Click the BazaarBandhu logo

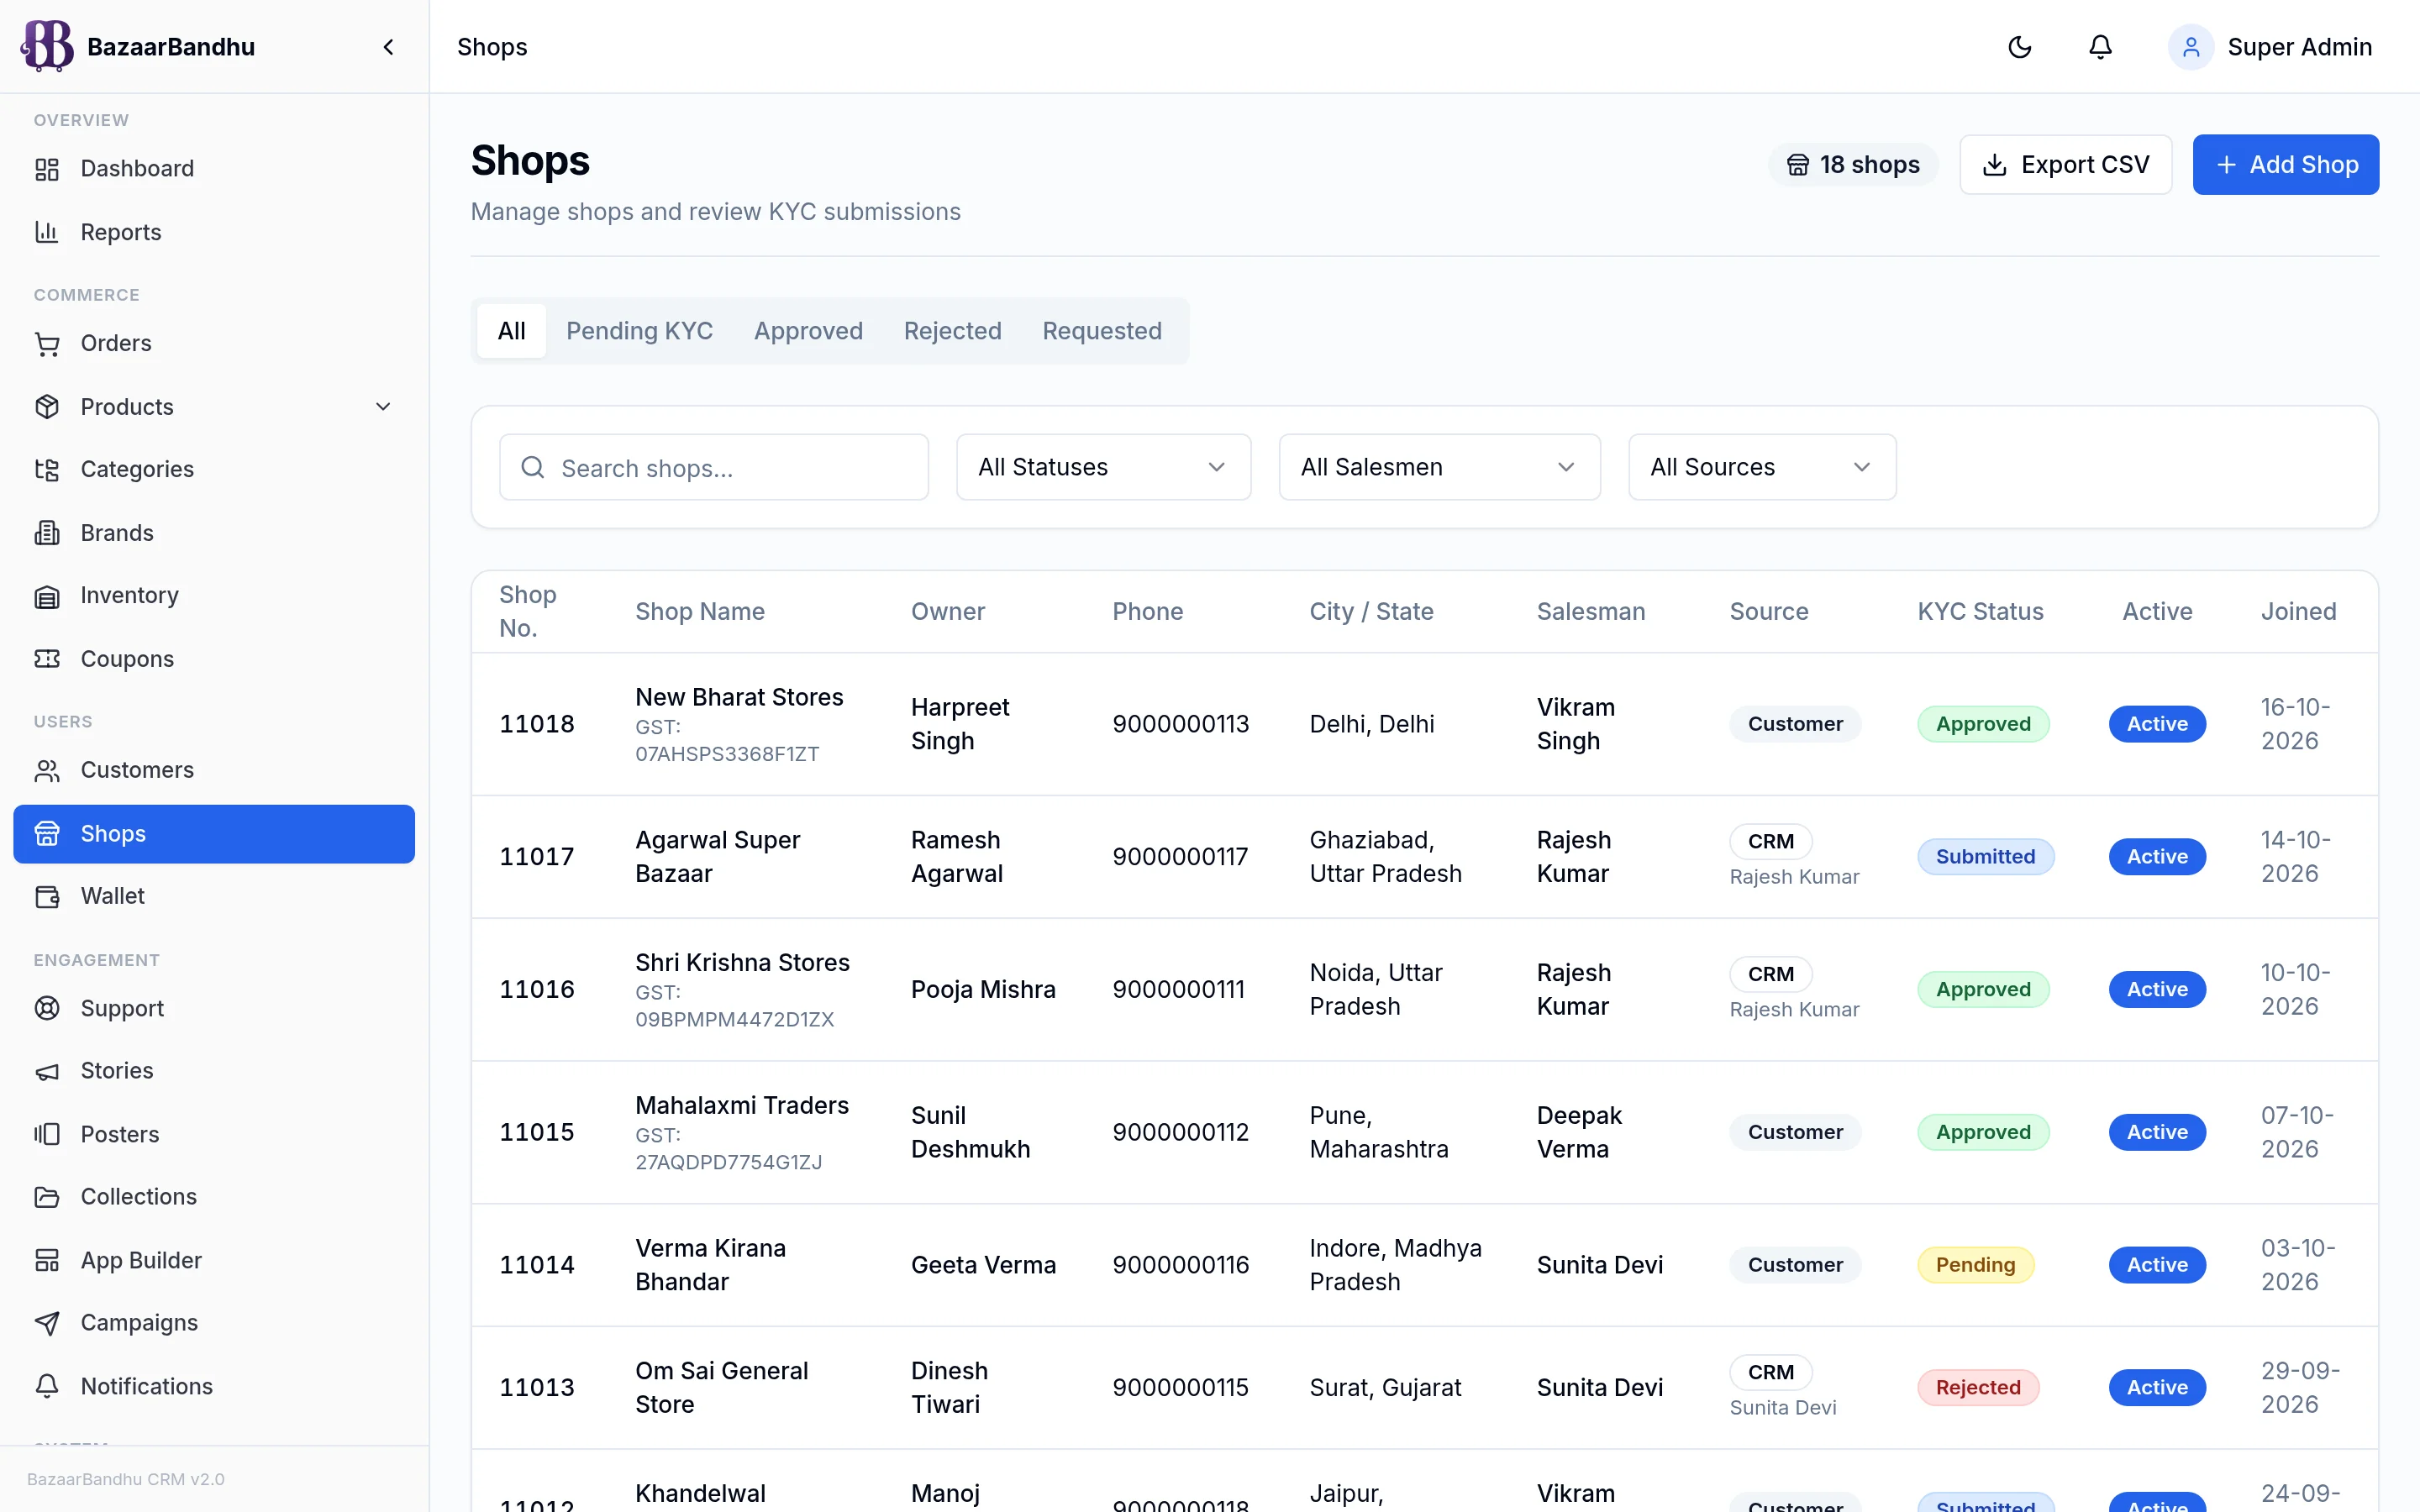pyautogui.click(x=47, y=46)
